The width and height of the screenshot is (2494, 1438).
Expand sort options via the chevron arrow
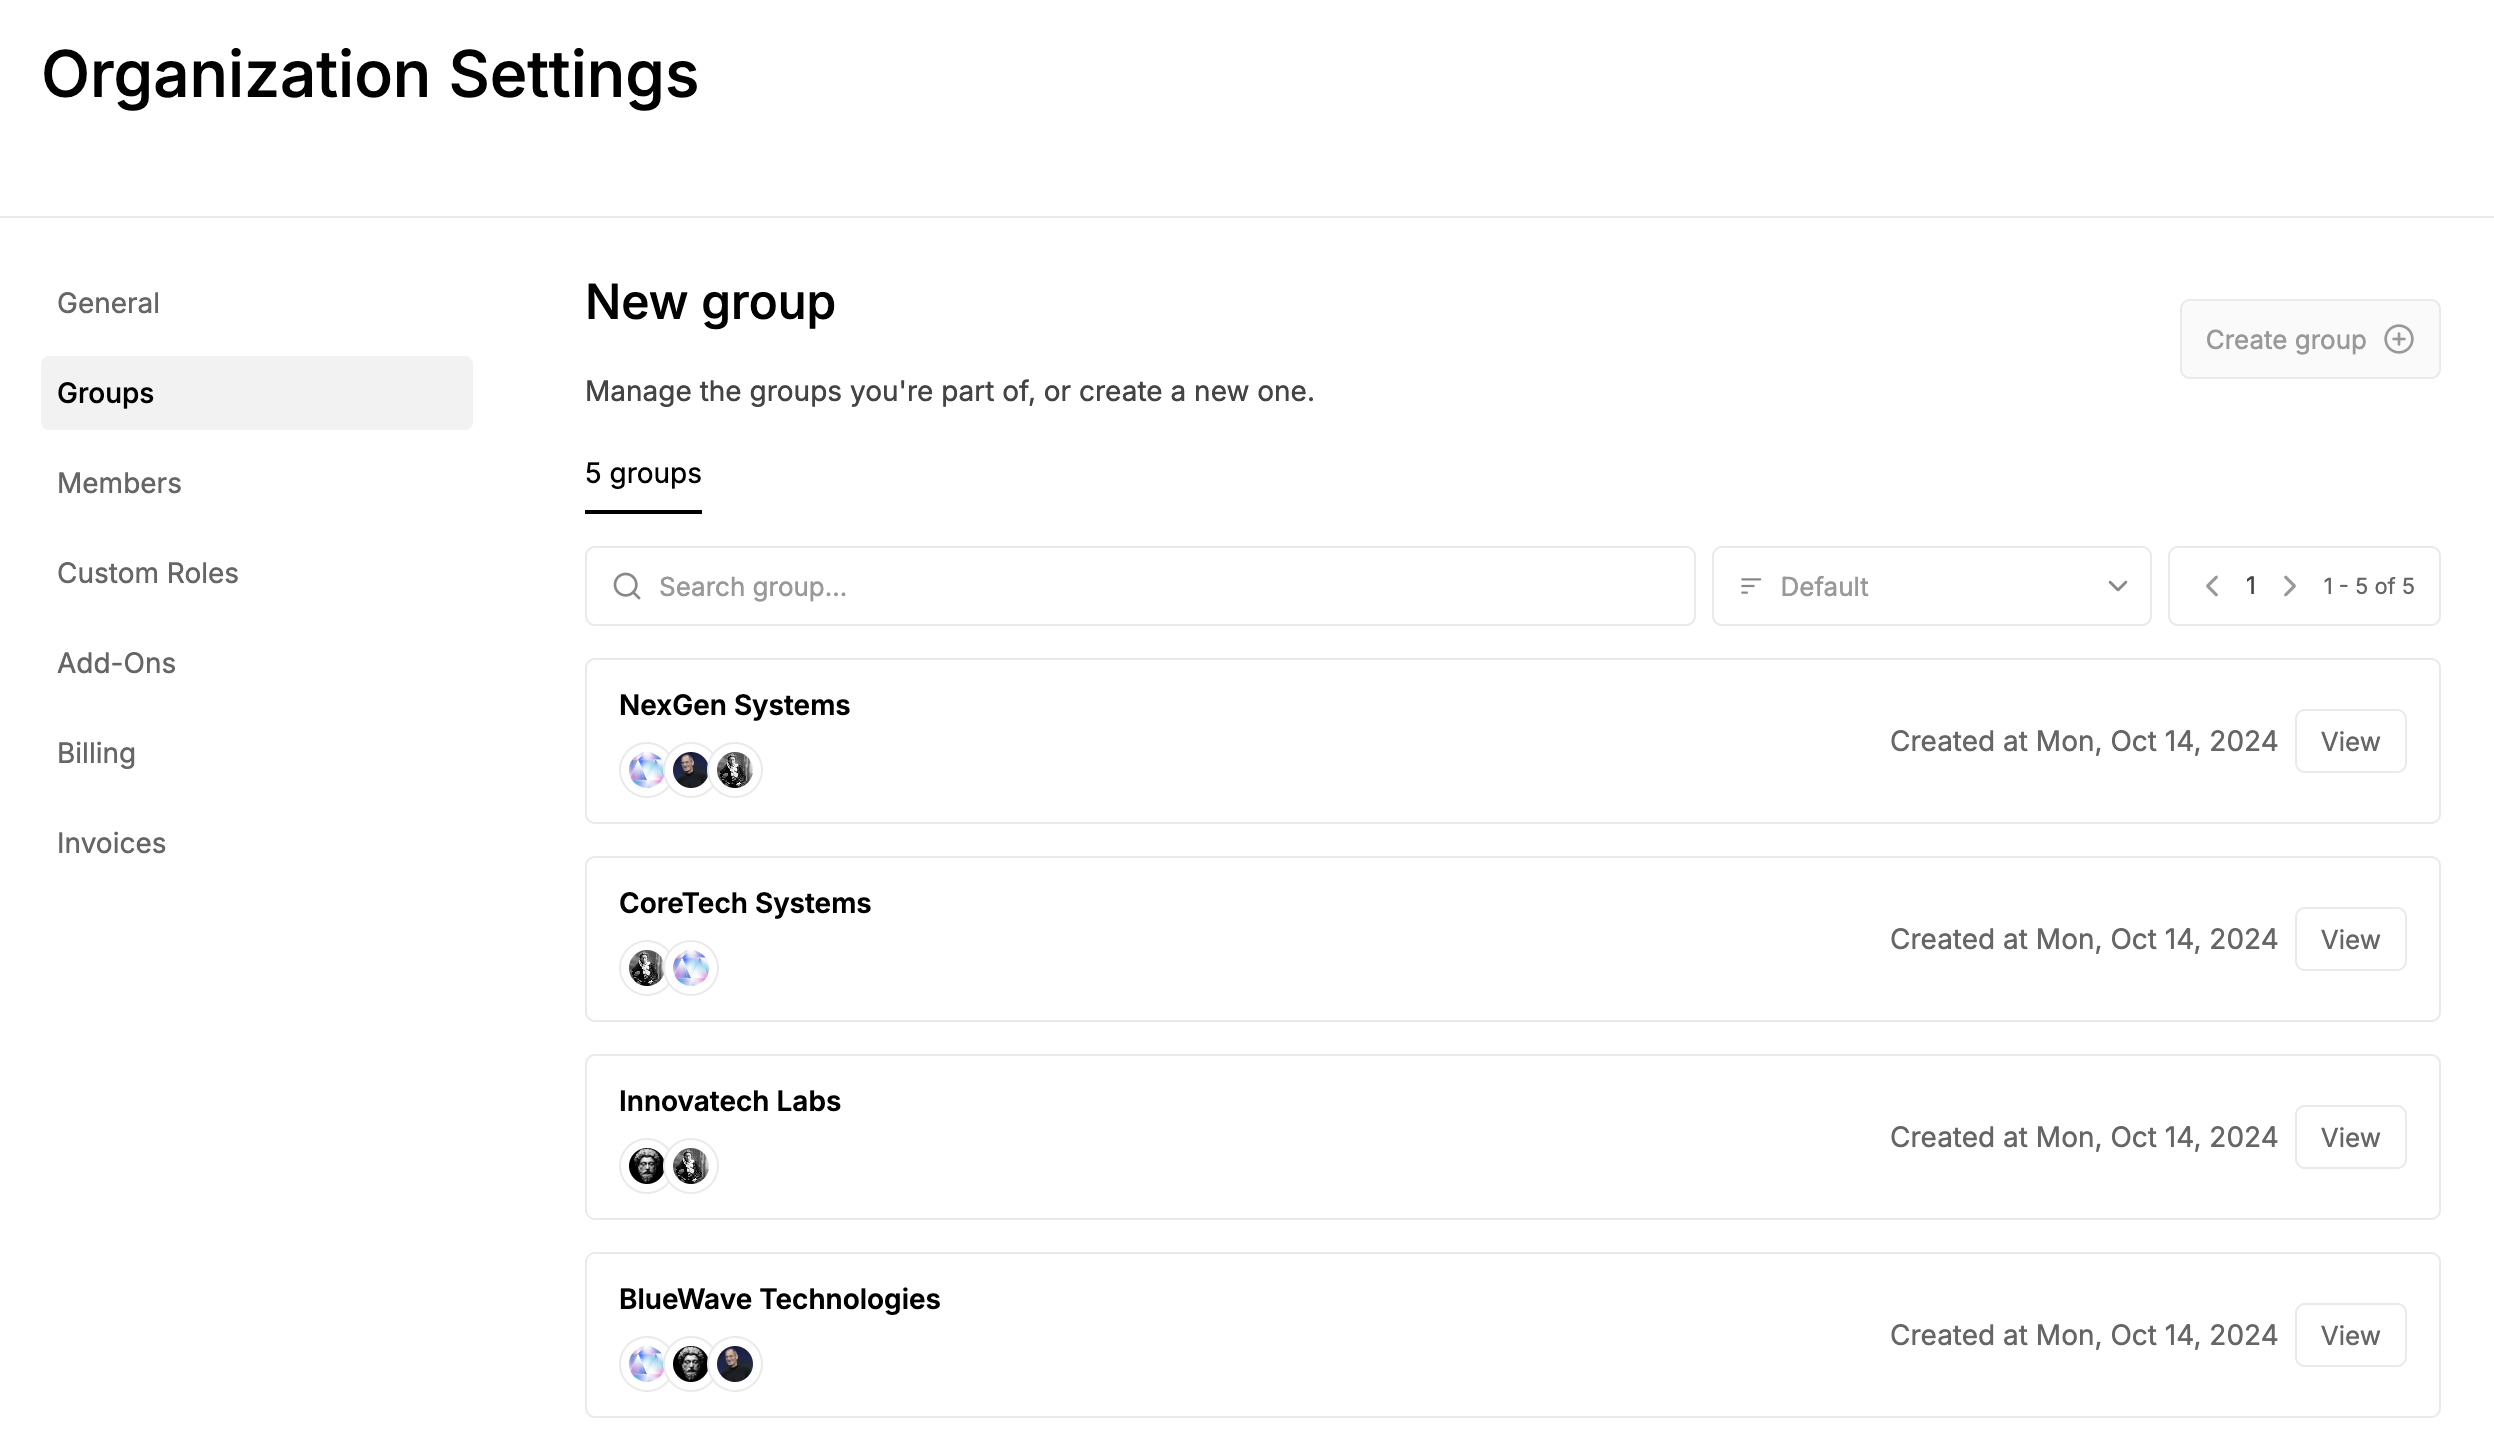(x=2117, y=586)
